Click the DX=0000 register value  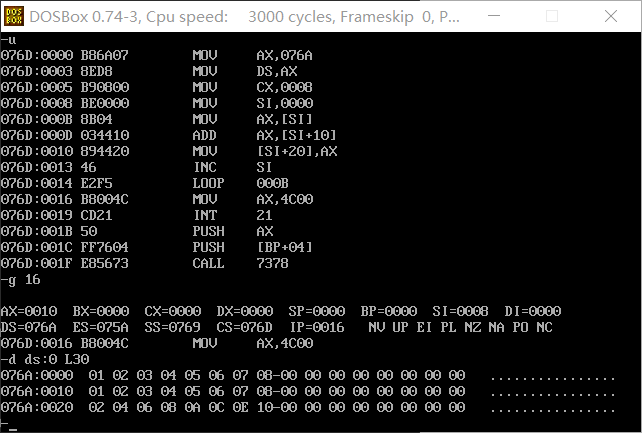point(245,311)
